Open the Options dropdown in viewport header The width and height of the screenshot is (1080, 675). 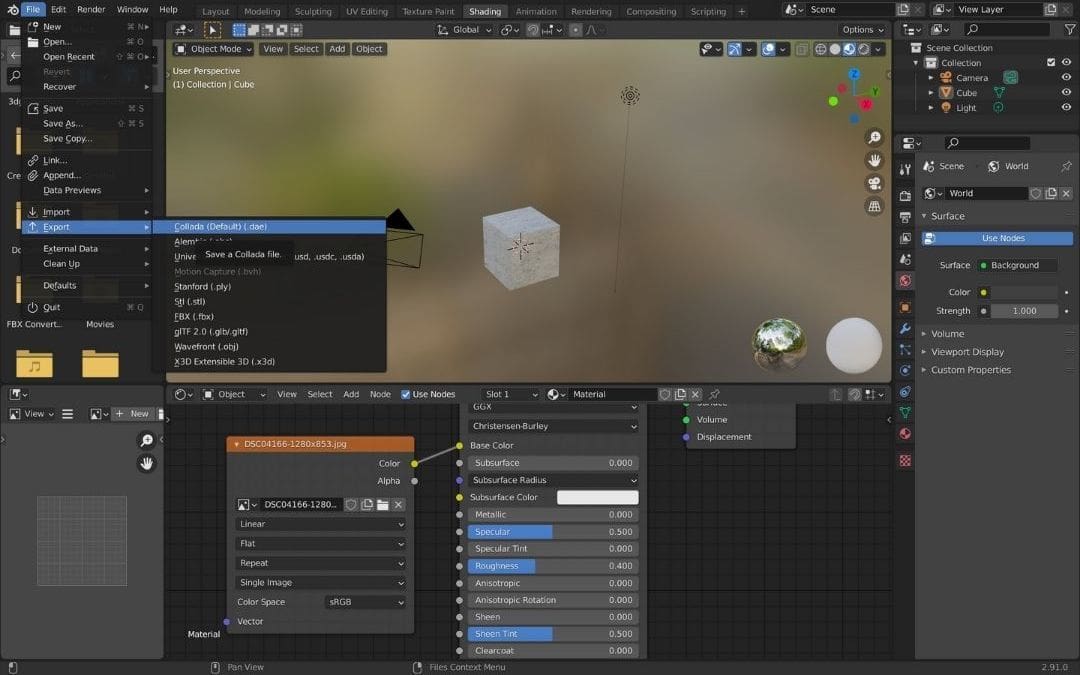click(x=862, y=30)
